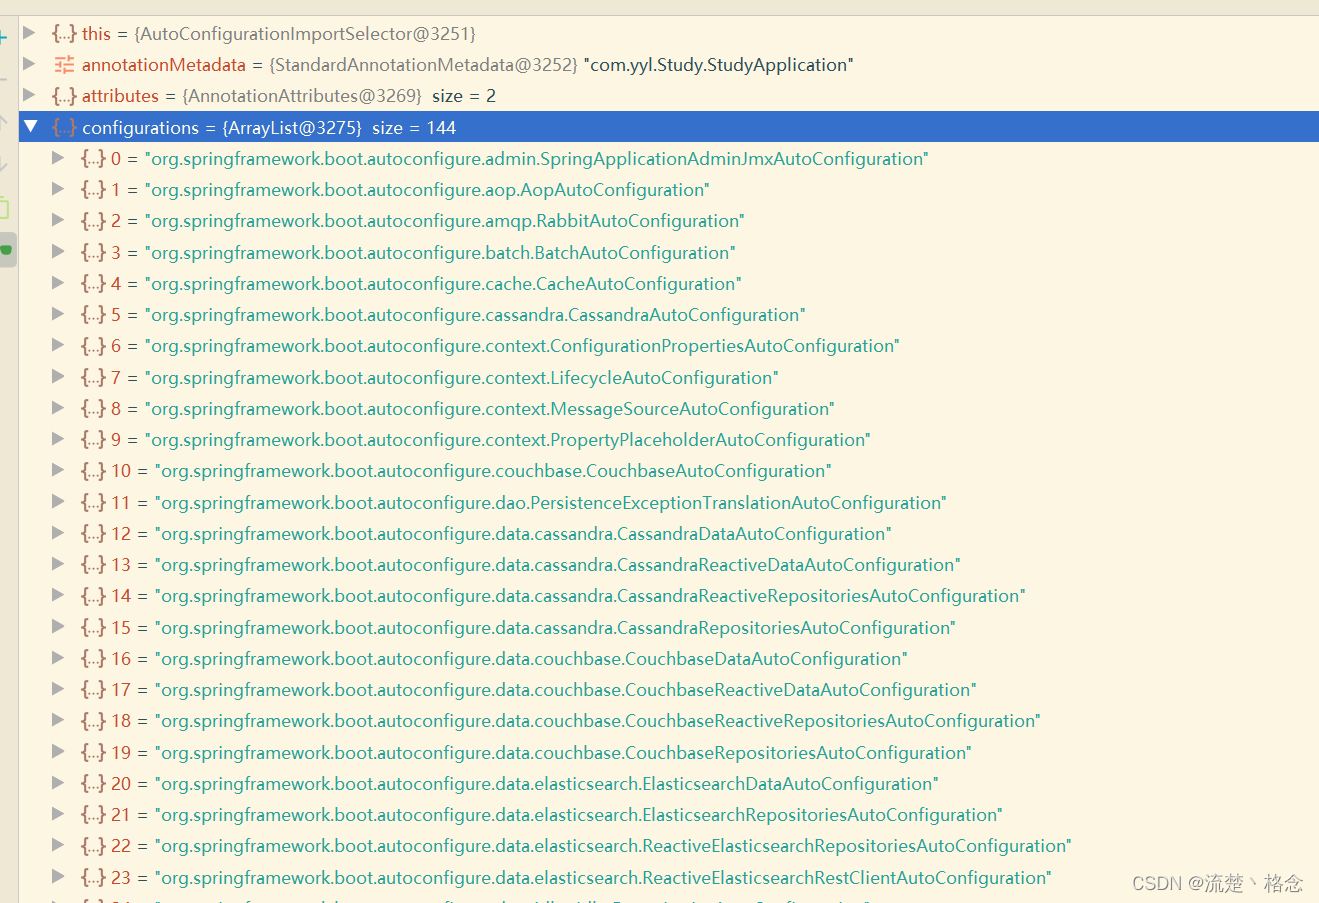Select the aop.AopAutoConfiguration string value
Viewport: 1319px width, 903px height.
pos(427,190)
